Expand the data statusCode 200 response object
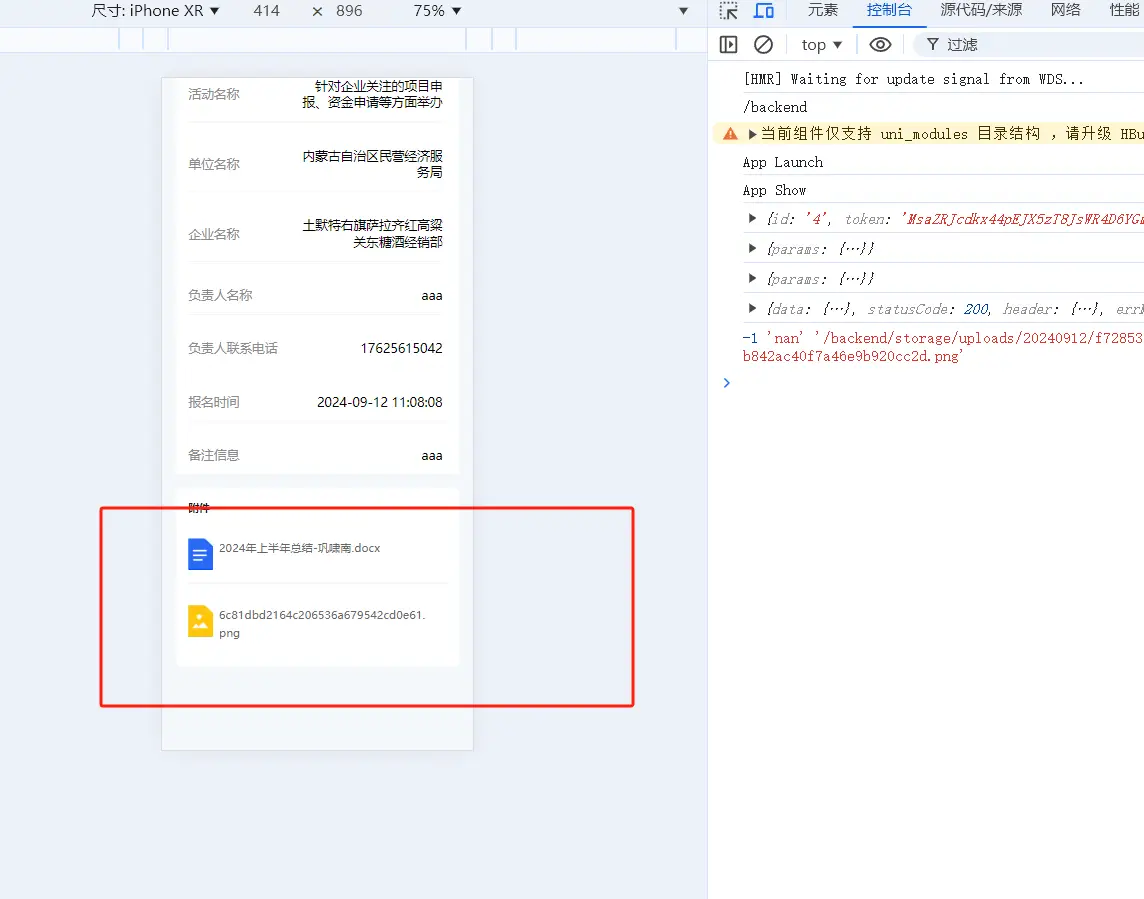This screenshot has width=1144, height=899. [752, 309]
